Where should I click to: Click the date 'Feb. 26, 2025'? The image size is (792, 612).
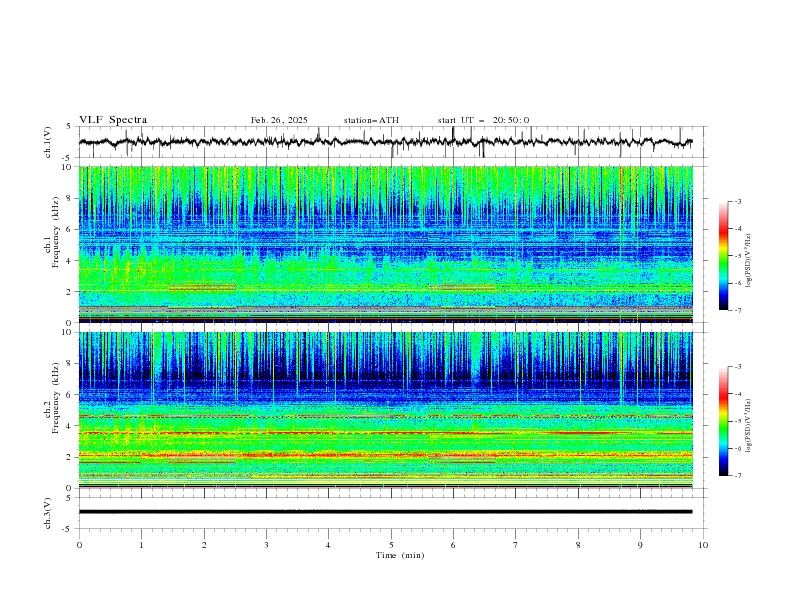pos(279,120)
